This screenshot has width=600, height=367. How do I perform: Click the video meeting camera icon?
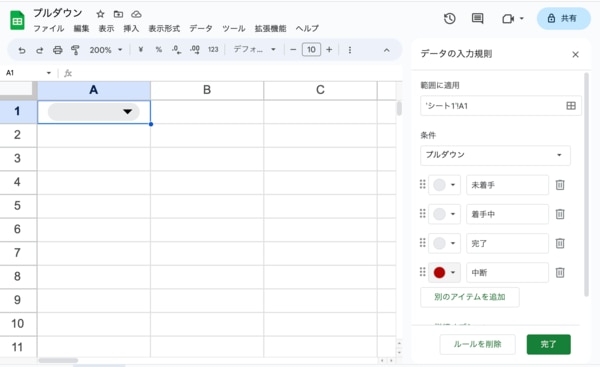pos(508,18)
